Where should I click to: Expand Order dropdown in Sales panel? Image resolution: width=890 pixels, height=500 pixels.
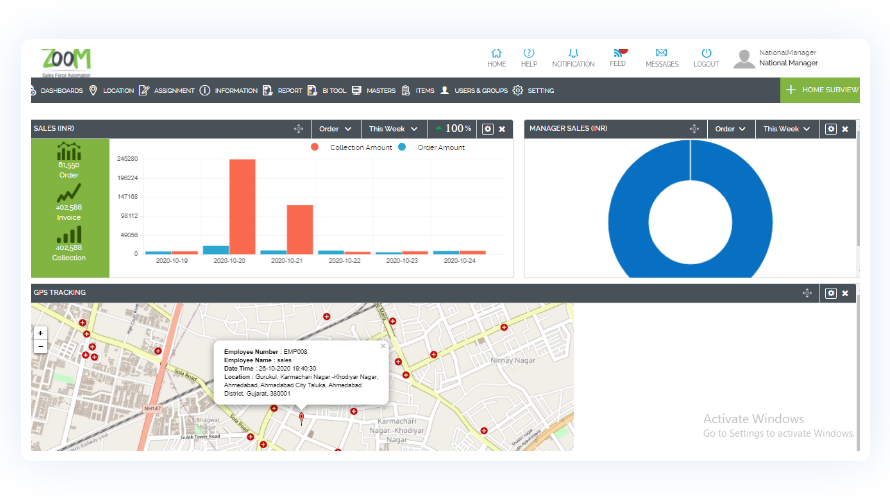coord(335,129)
